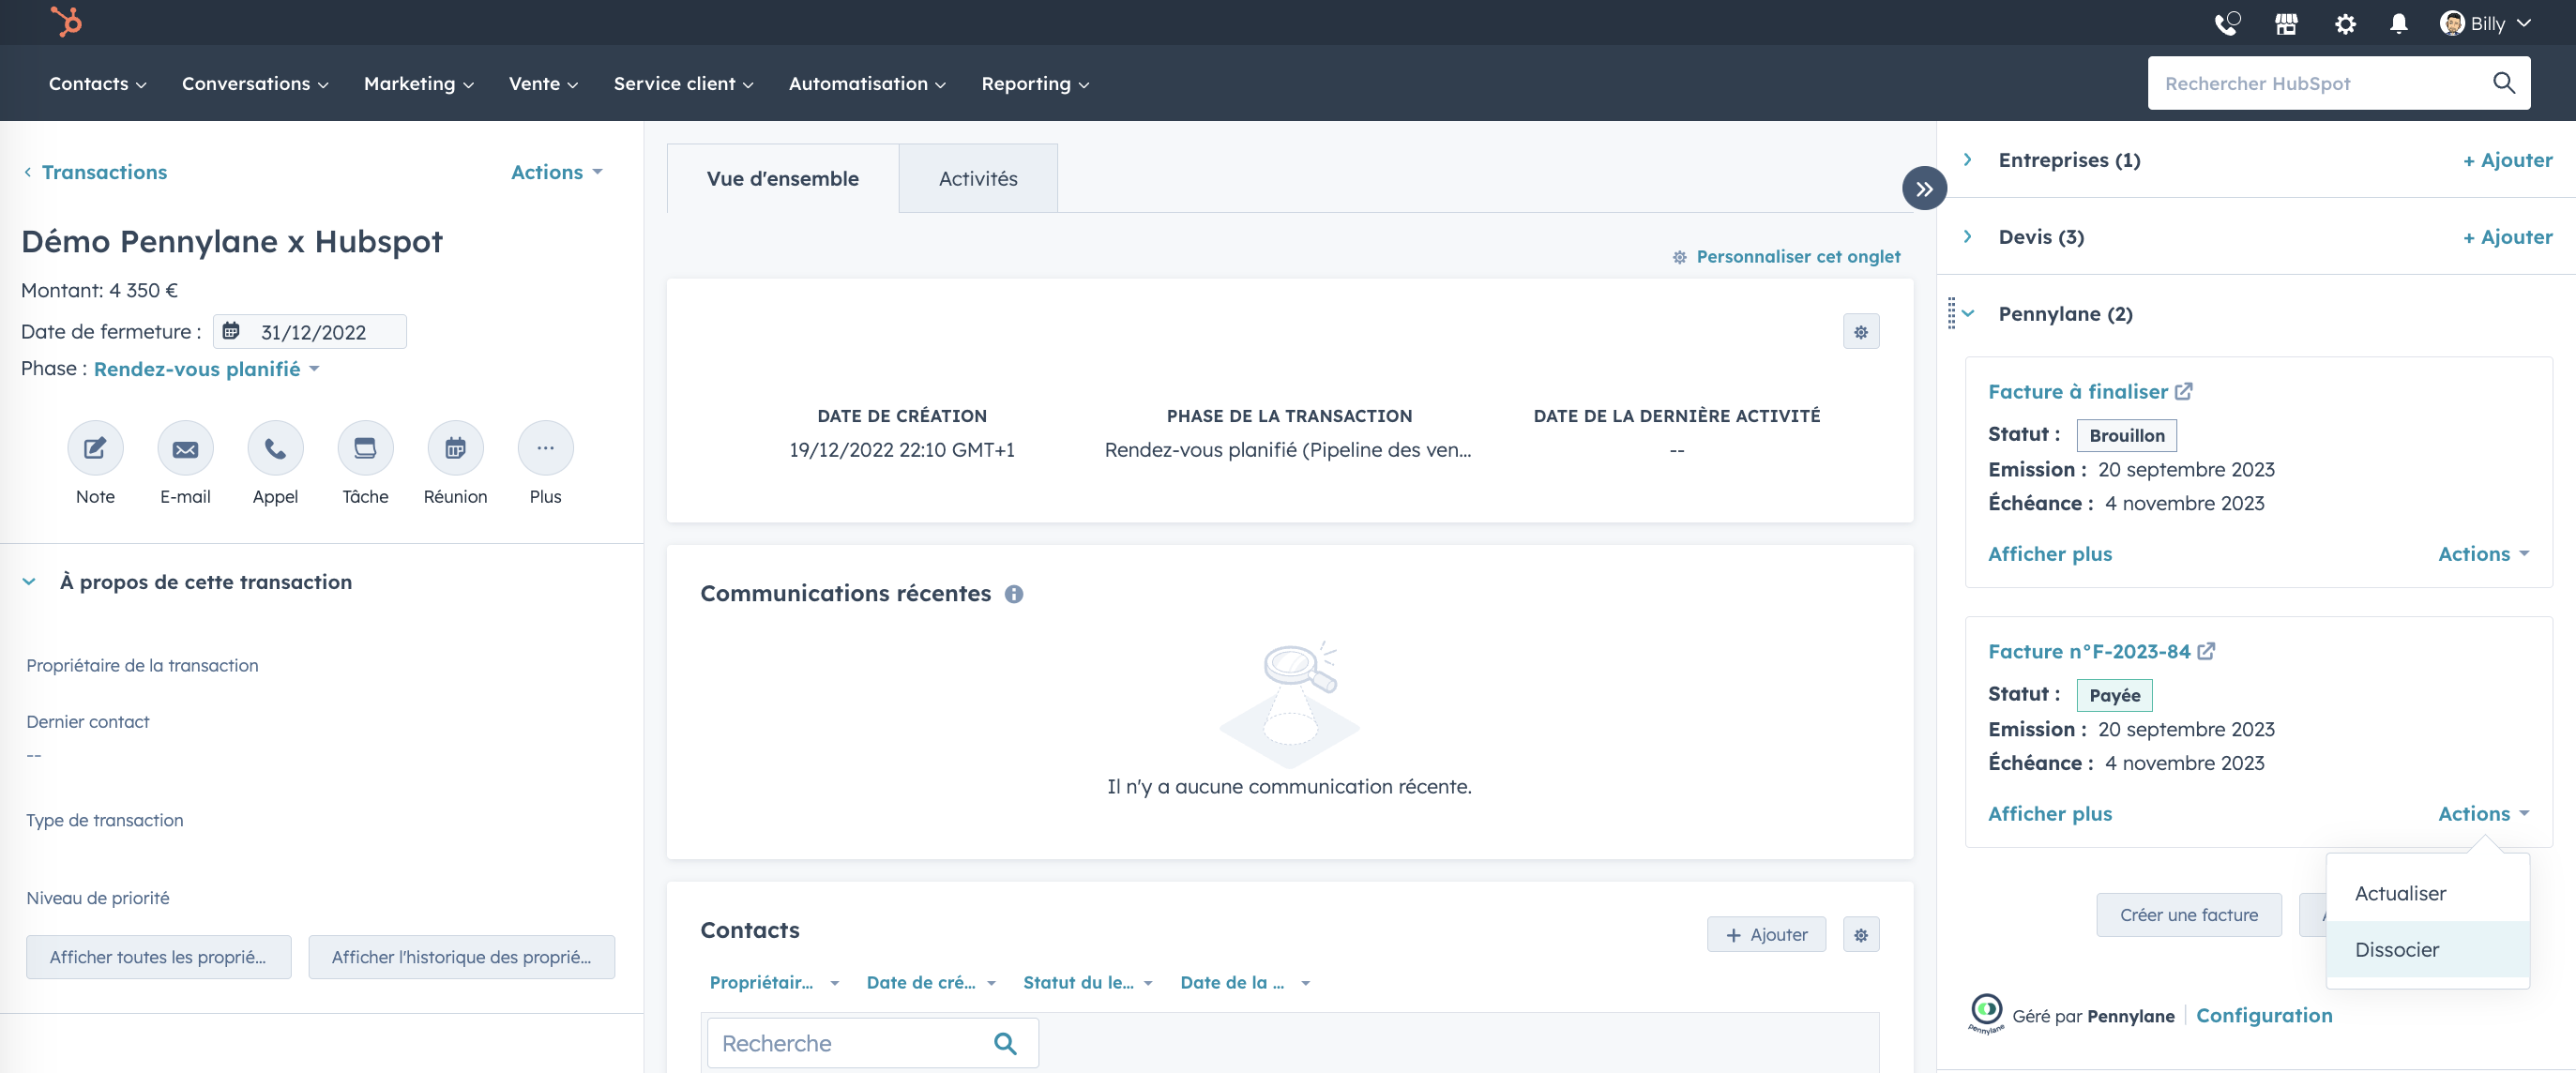
Task: Open the Contacts navigation menu
Action: 97,83
